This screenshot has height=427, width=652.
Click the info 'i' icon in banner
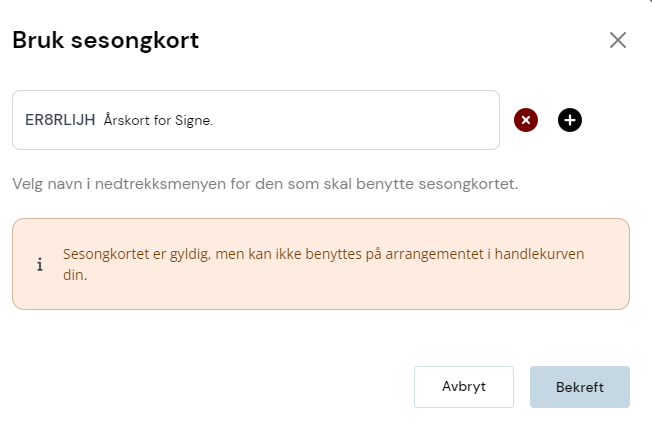(40, 264)
